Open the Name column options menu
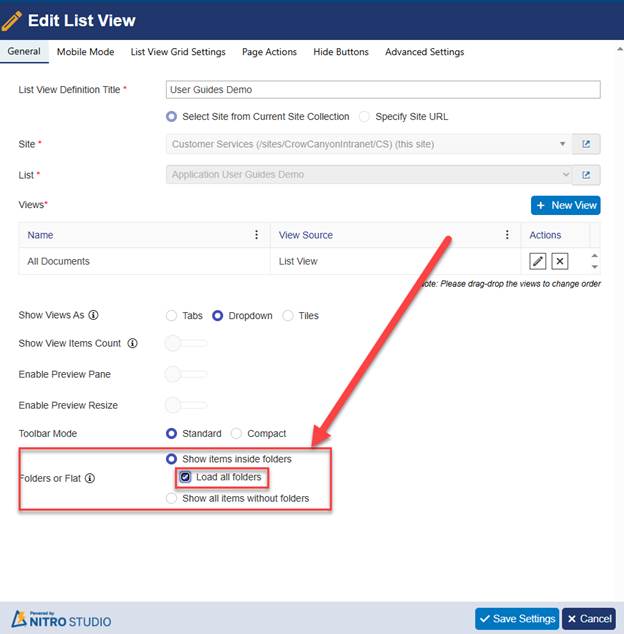The height and width of the screenshot is (634, 624). (256, 235)
